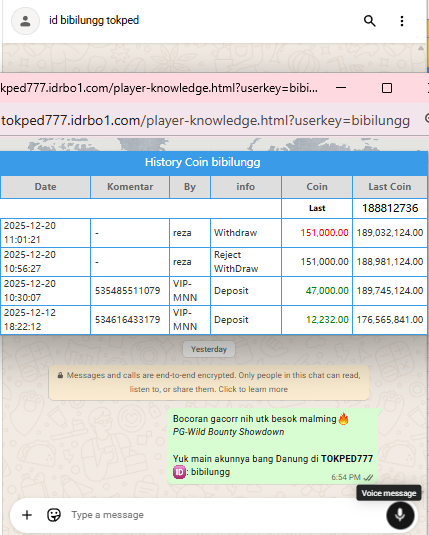Screen dimensions: 429x535
Task: Click the popup window title text
Action: click(x=159, y=88)
